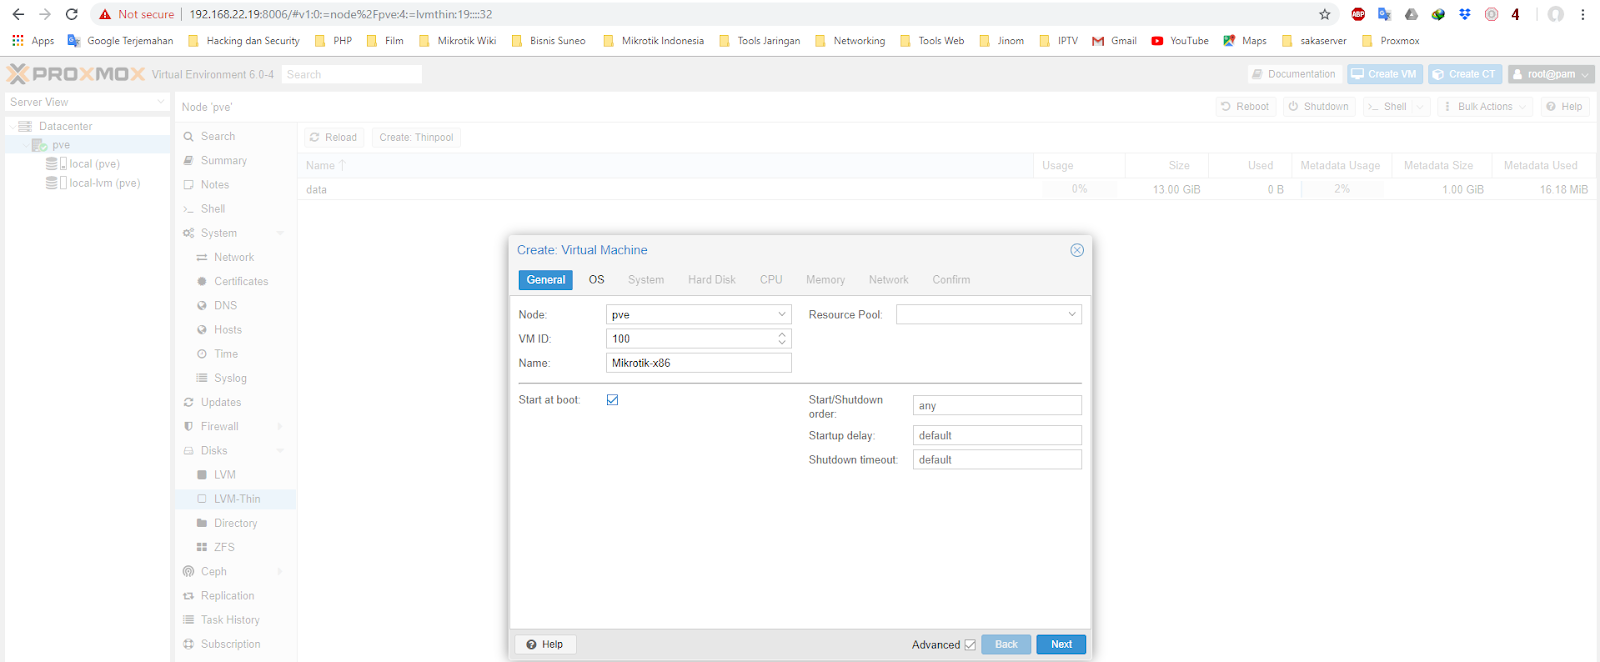Expand the Shell dropdown arrow

point(1420,106)
